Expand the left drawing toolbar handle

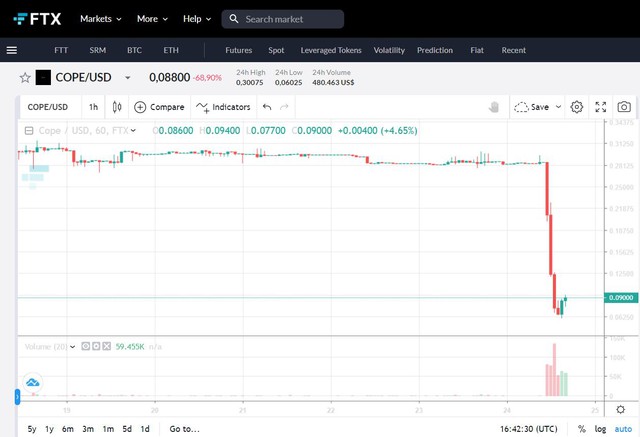point(17,397)
